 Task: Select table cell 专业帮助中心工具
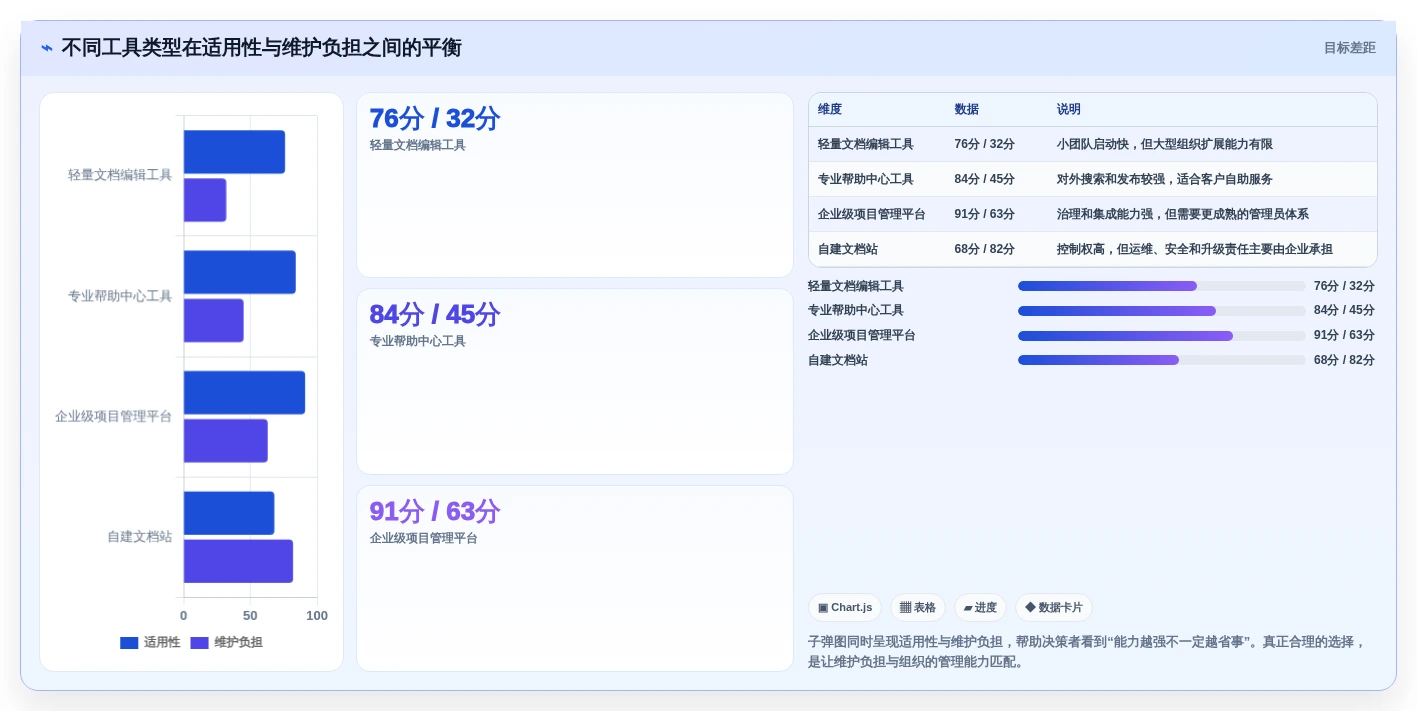[x=866, y=179]
